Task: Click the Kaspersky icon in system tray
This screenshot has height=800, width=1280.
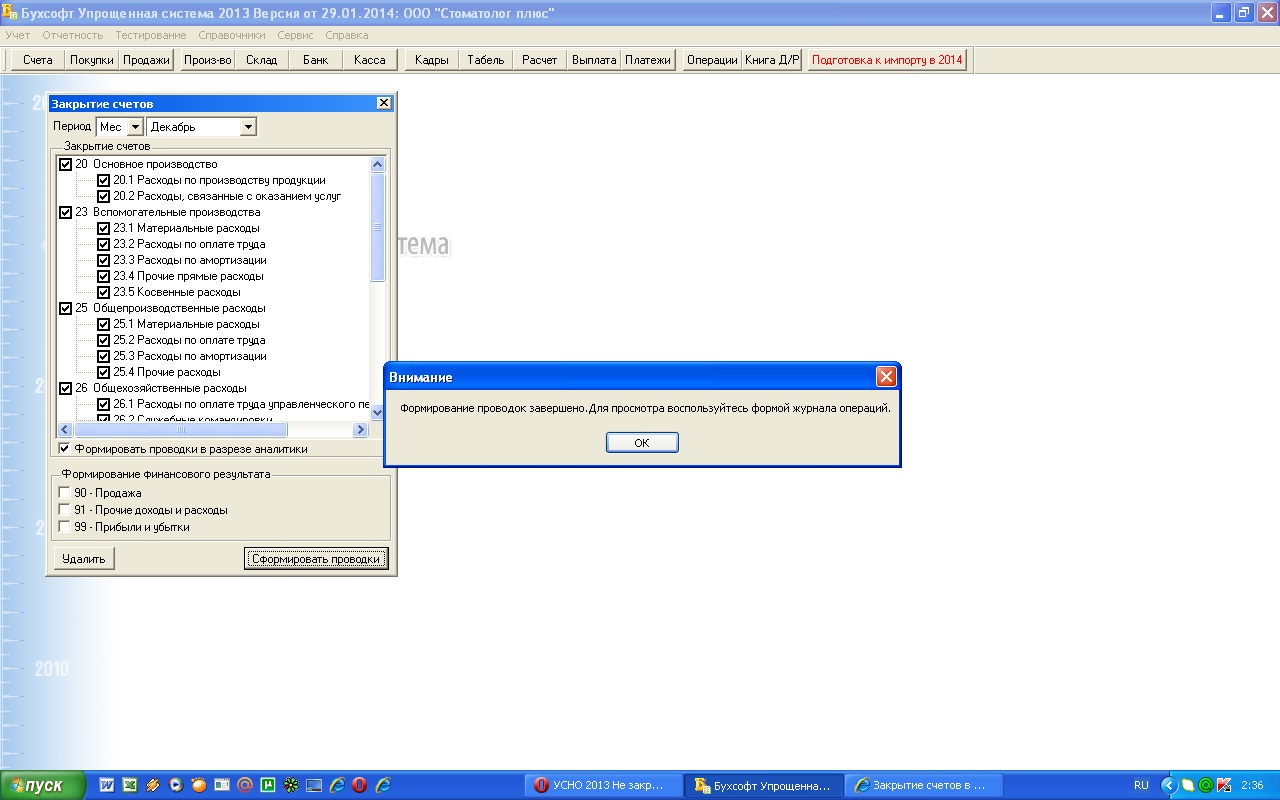Action: tap(1223, 785)
